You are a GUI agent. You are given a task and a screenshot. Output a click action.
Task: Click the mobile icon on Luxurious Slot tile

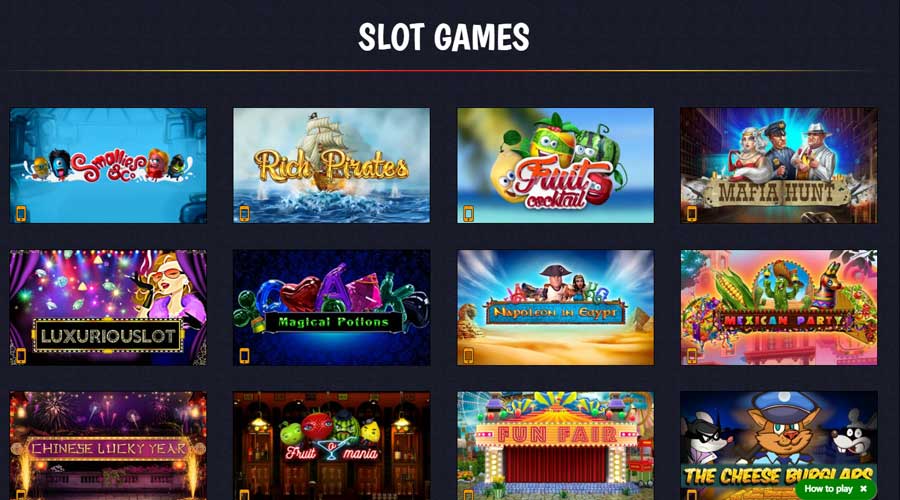21,356
